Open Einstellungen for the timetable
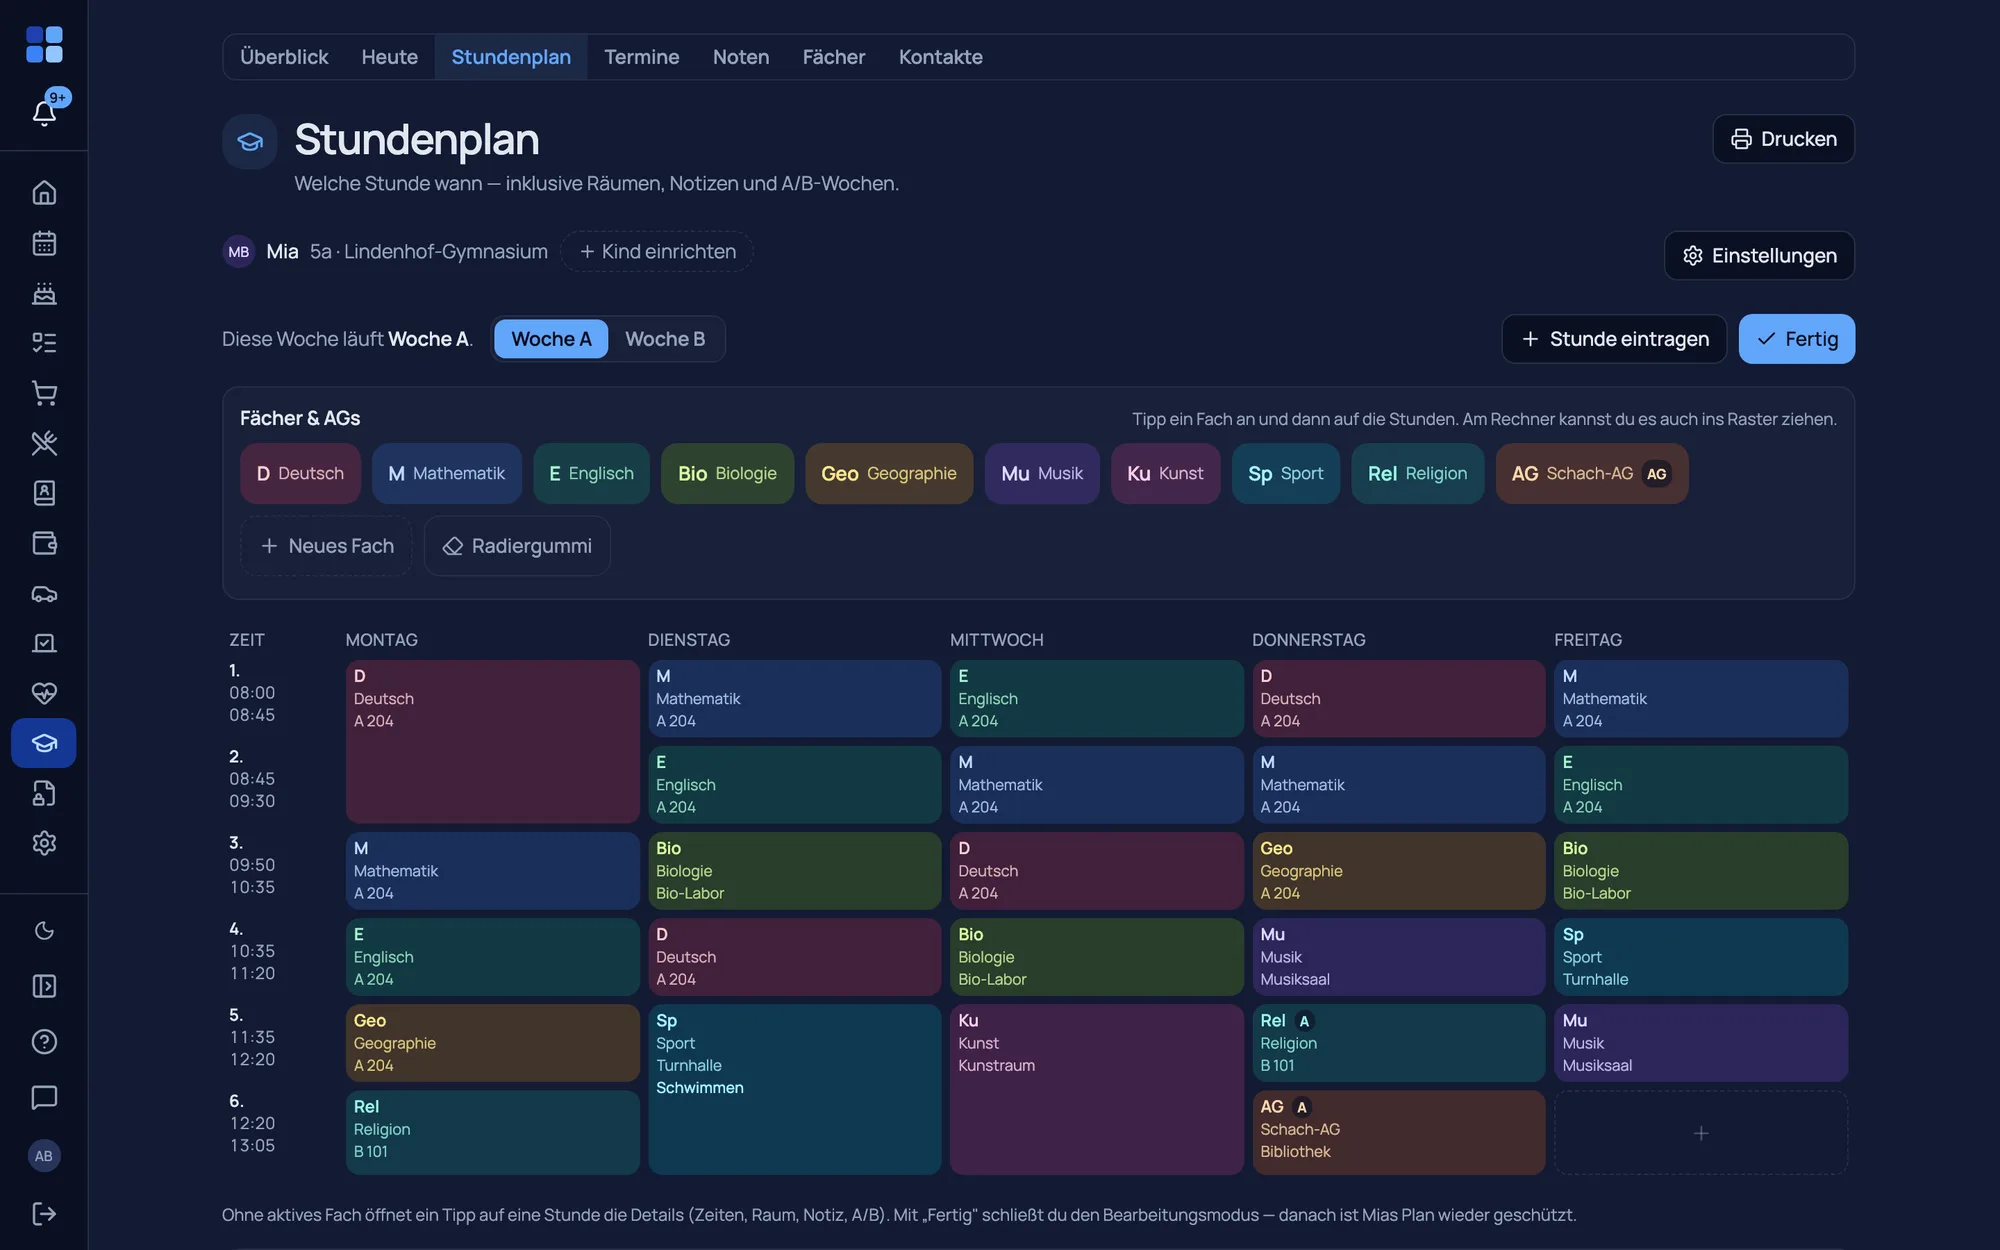 tap(1759, 256)
